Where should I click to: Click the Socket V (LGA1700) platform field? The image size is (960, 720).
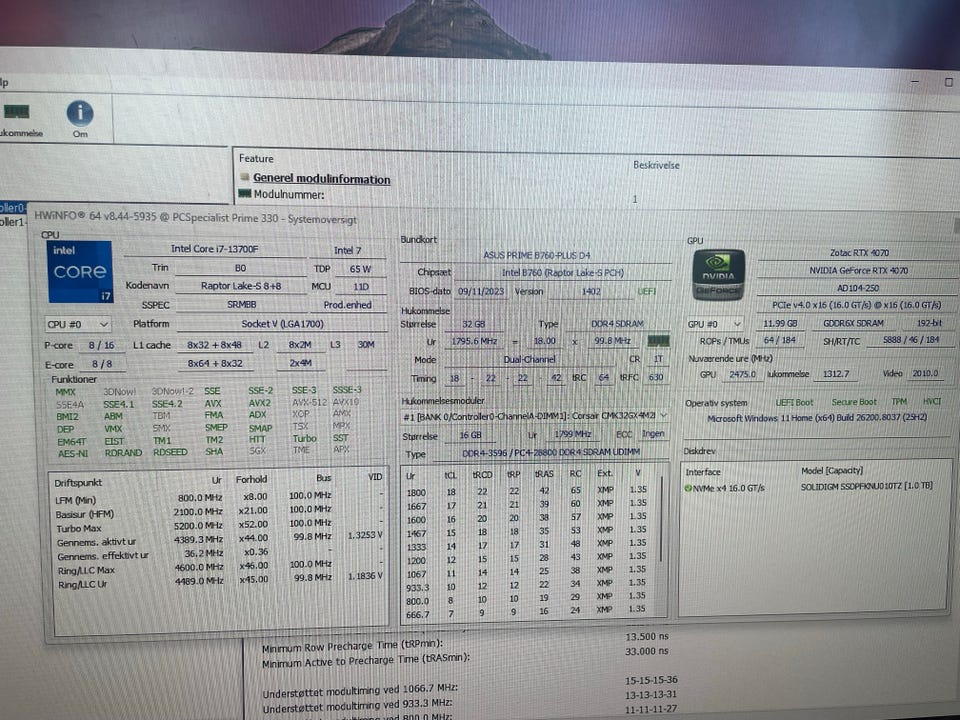282,324
